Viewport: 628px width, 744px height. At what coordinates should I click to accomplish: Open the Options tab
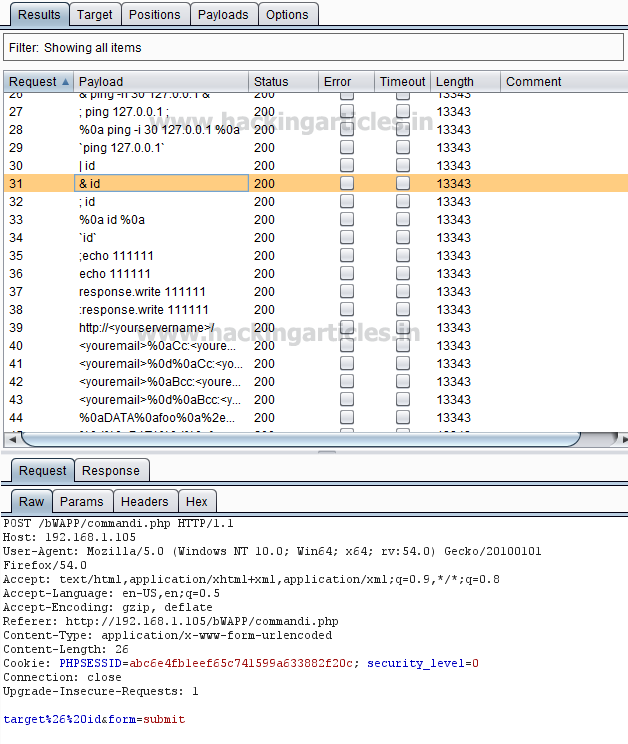tap(287, 15)
